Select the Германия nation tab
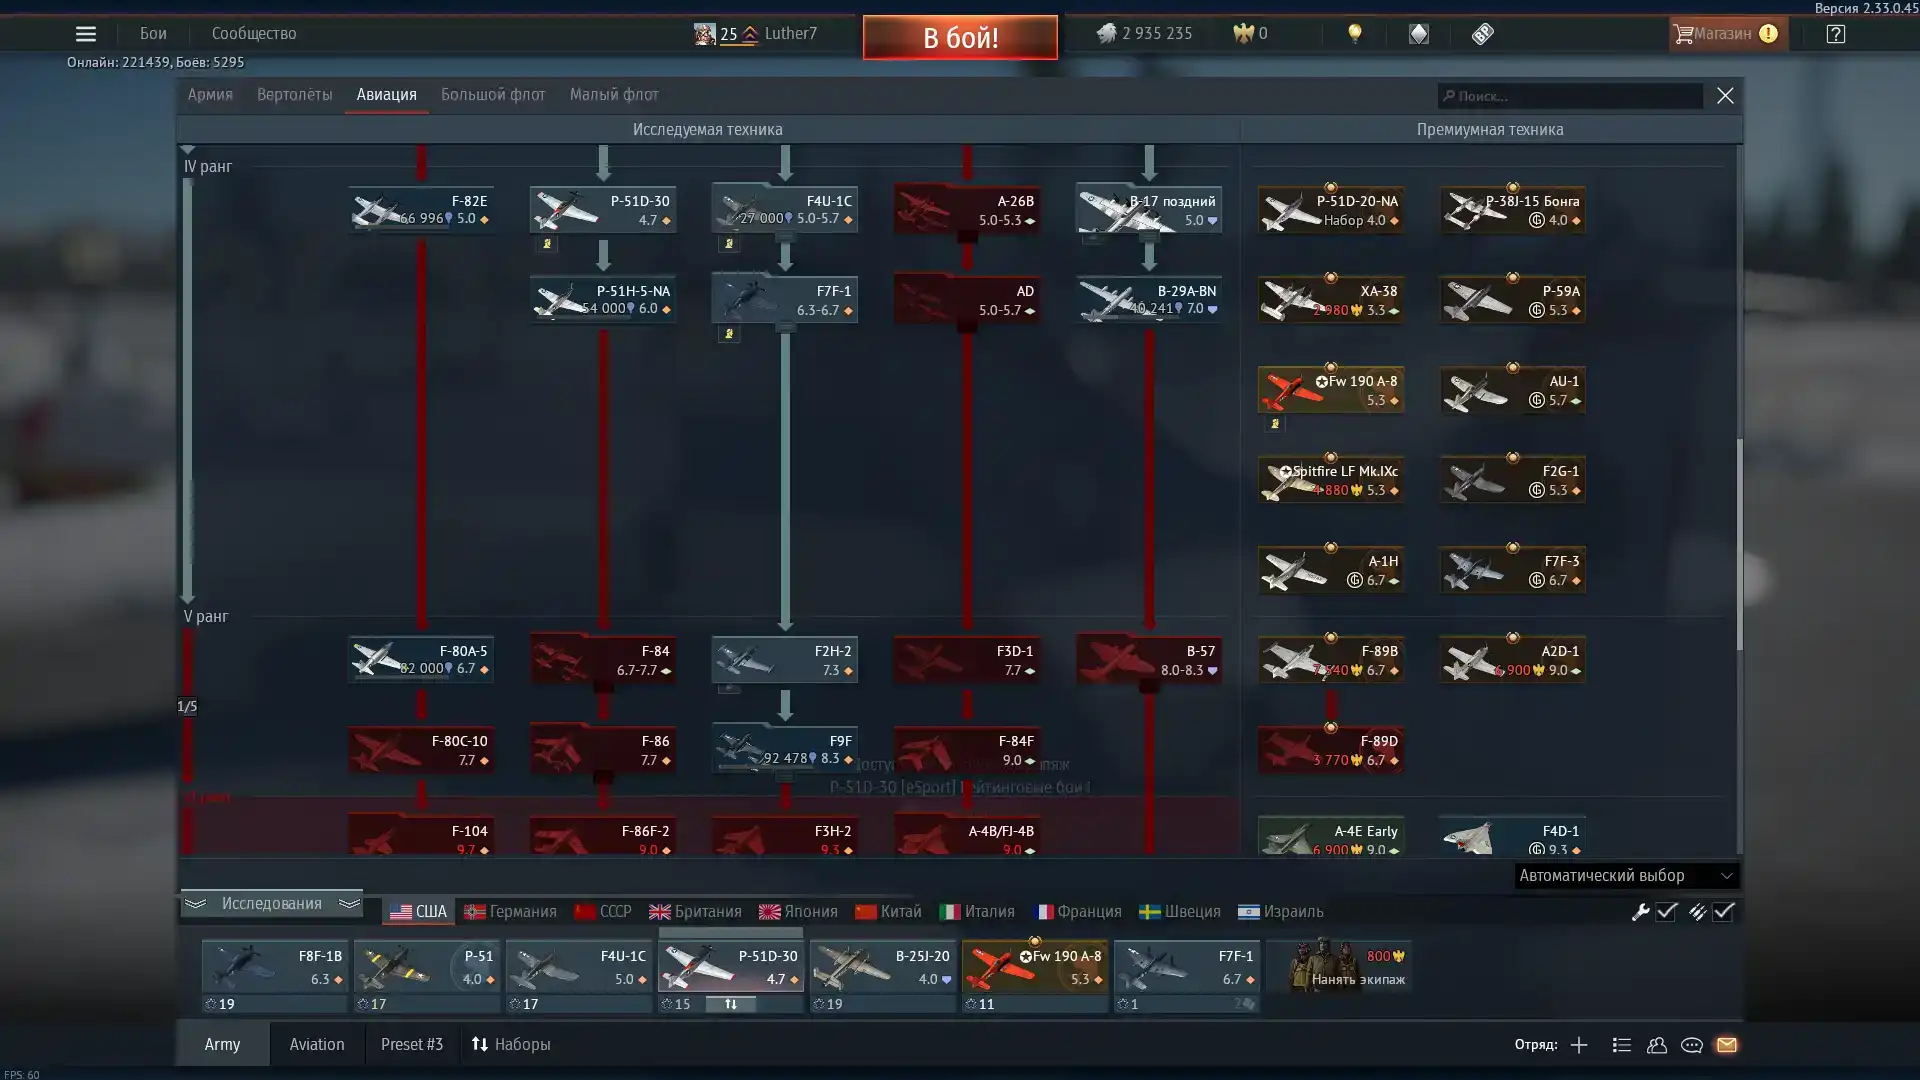 click(510, 912)
